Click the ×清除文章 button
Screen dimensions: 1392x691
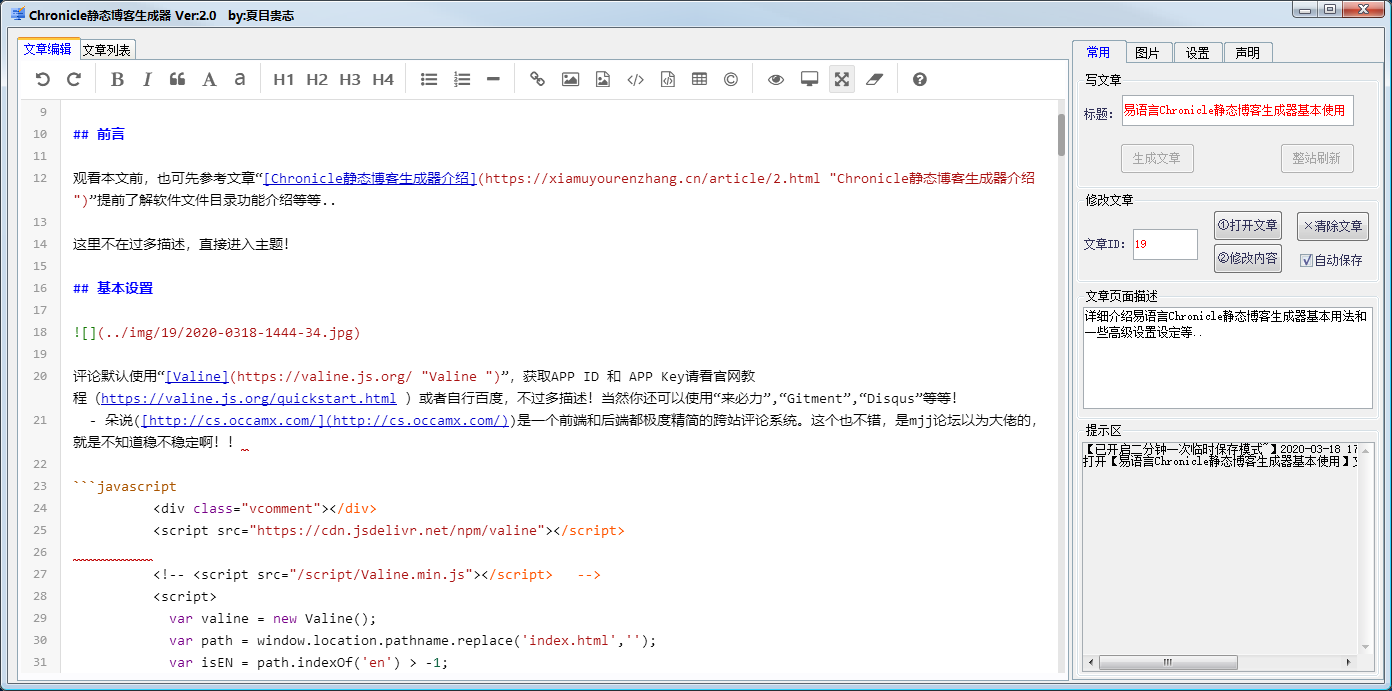[x=1333, y=226]
